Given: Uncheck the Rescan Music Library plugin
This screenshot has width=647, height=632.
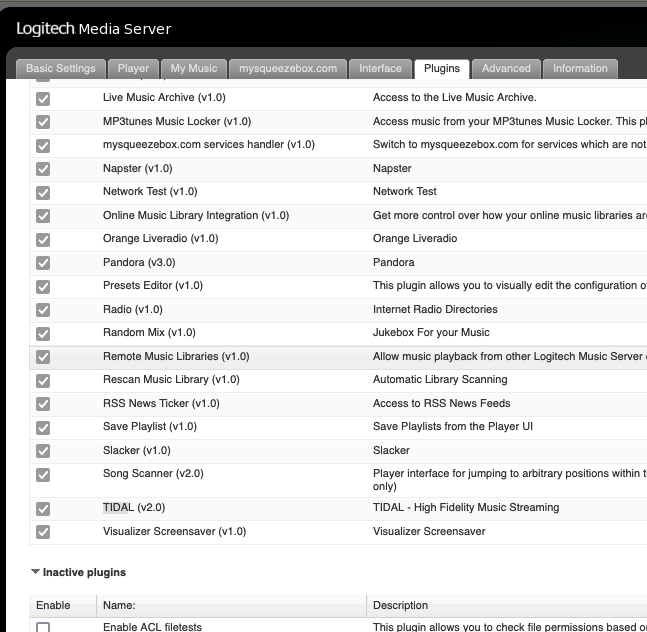Looking at the screenshot, I should click(x=43, y=381).
